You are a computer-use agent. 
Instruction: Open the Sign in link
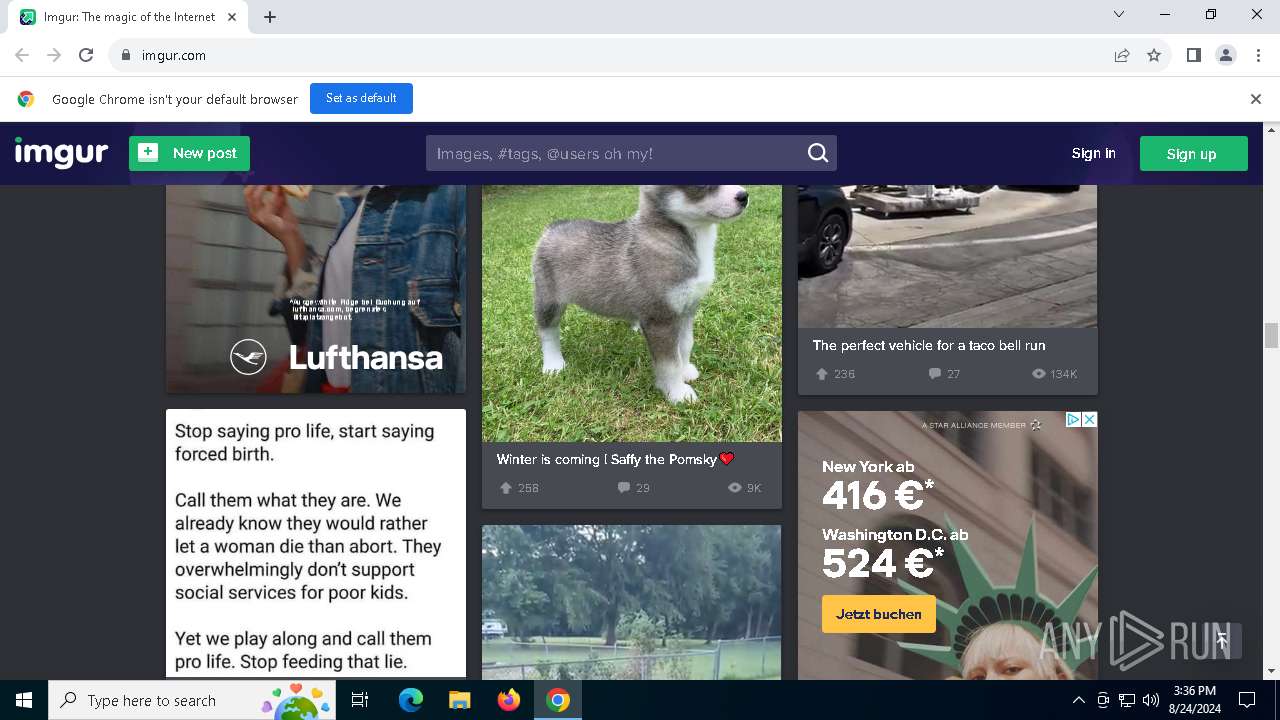(1093, 153)
